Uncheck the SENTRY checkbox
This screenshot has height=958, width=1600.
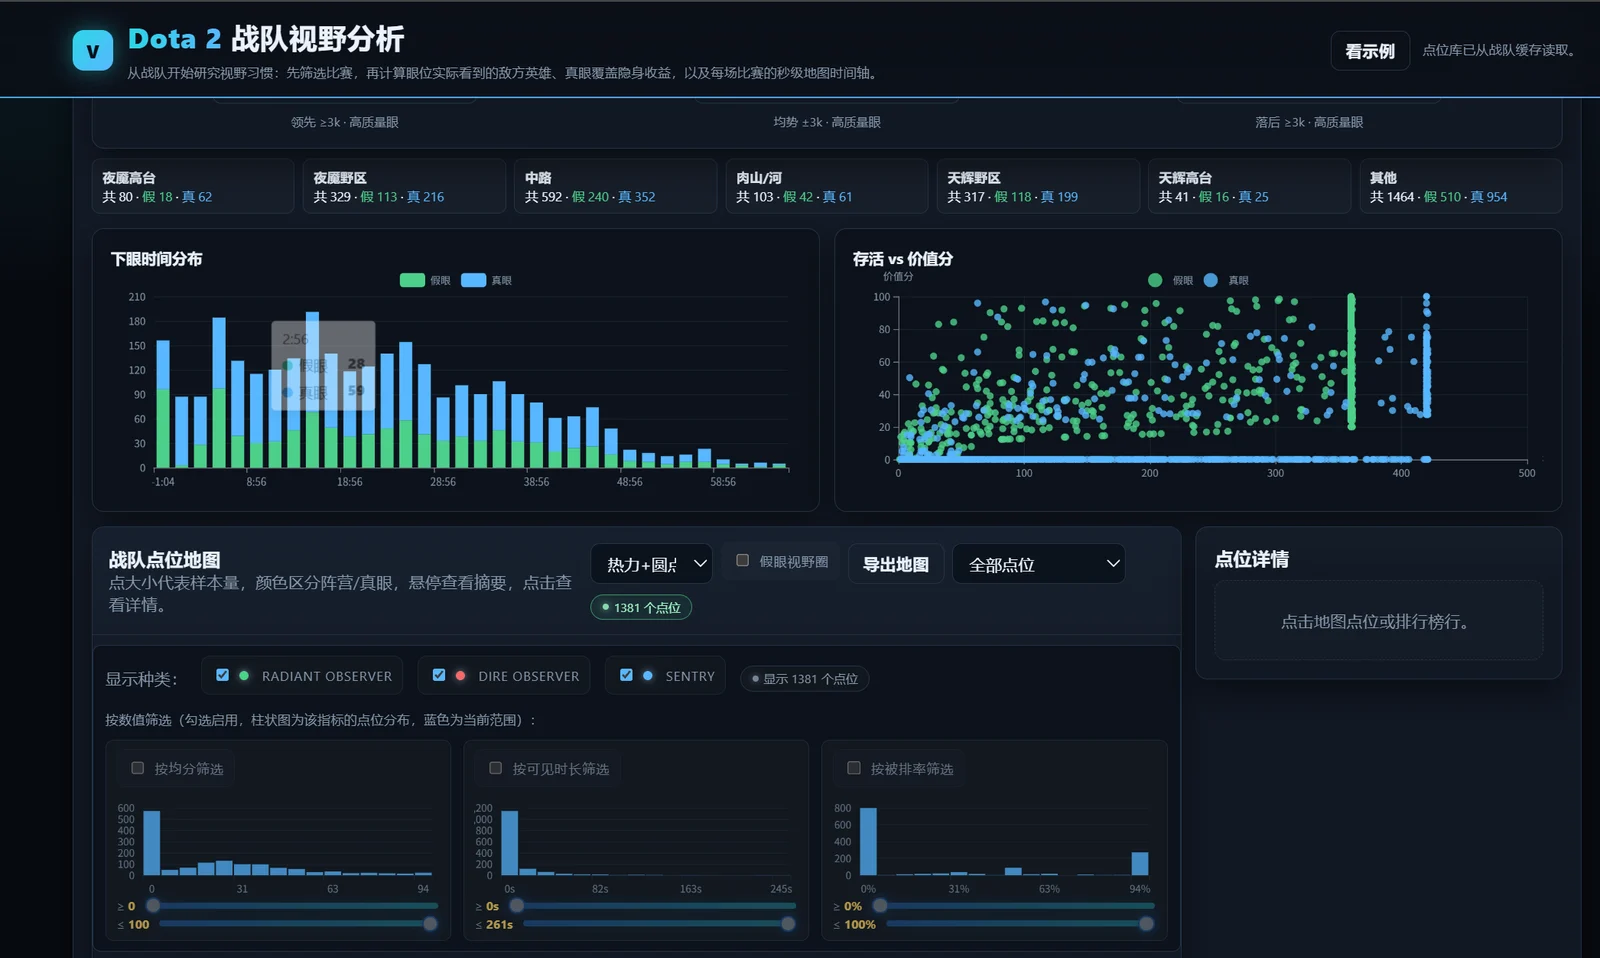pos(626,675)
